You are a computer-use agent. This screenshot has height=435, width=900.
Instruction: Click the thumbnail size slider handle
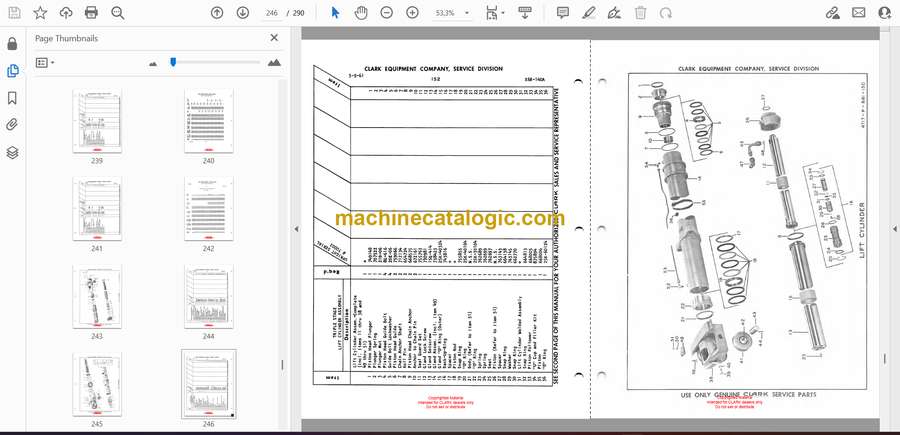click(173, 62)
